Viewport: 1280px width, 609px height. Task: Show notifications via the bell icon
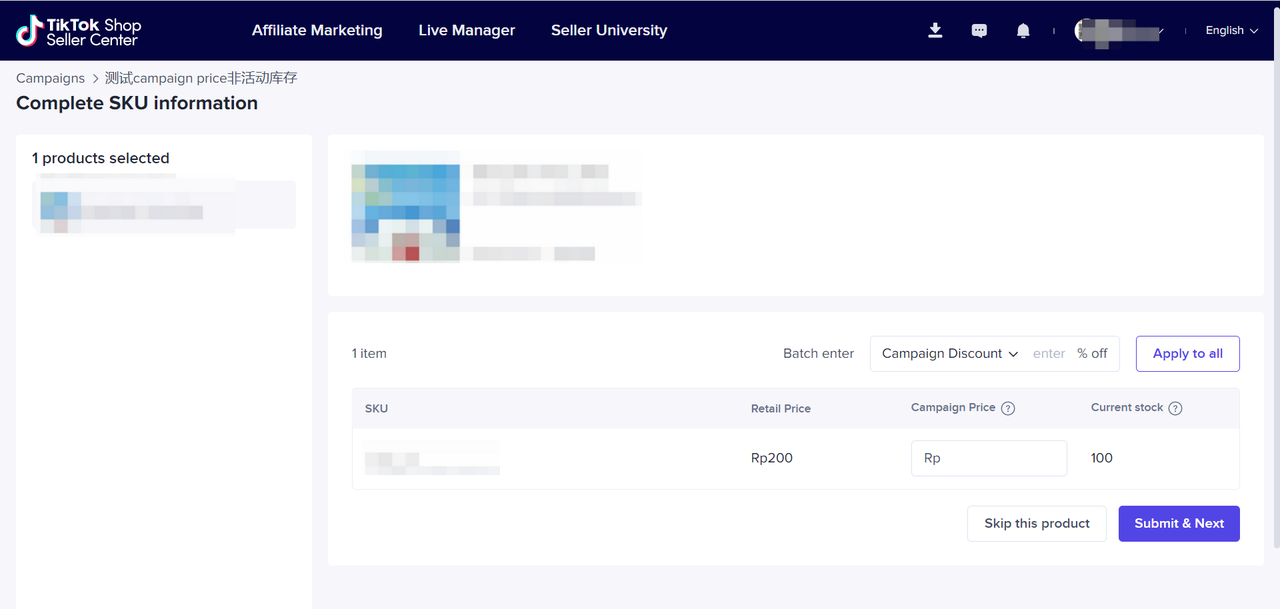(1022, 31)
